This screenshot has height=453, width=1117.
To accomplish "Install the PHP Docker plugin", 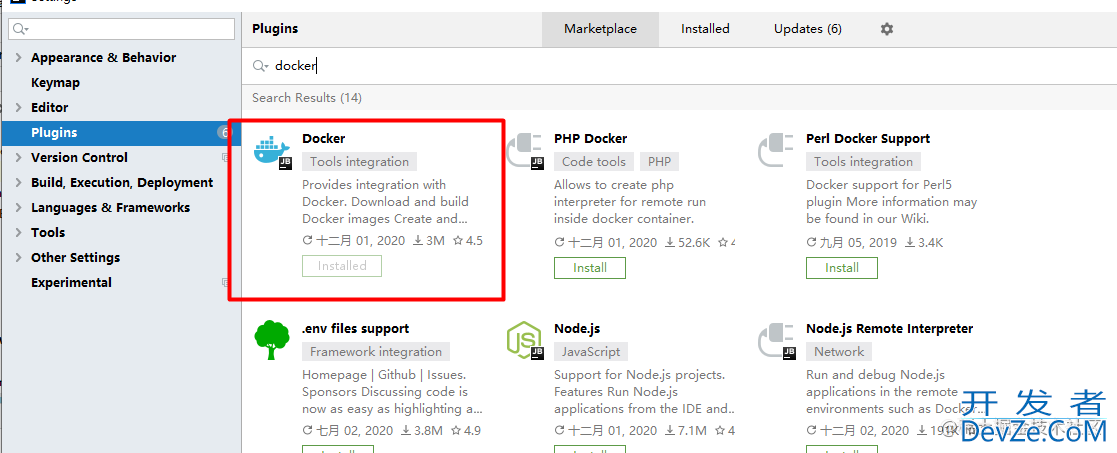I will pyautogui.click(x=590, y=268).
